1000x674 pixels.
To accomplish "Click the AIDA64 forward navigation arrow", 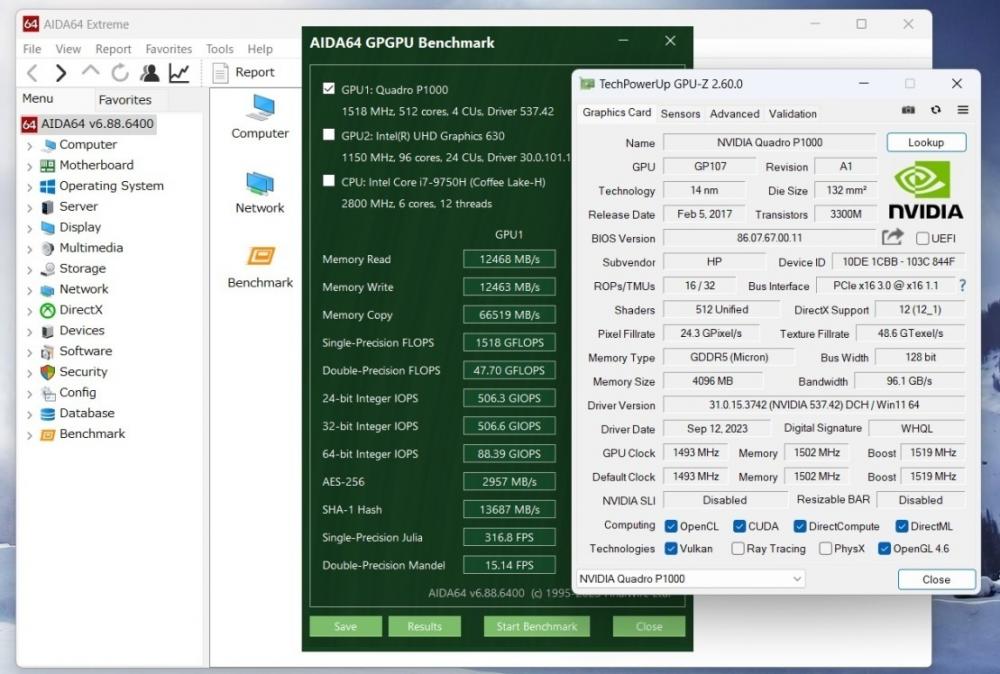I will [x=61, y=73].
